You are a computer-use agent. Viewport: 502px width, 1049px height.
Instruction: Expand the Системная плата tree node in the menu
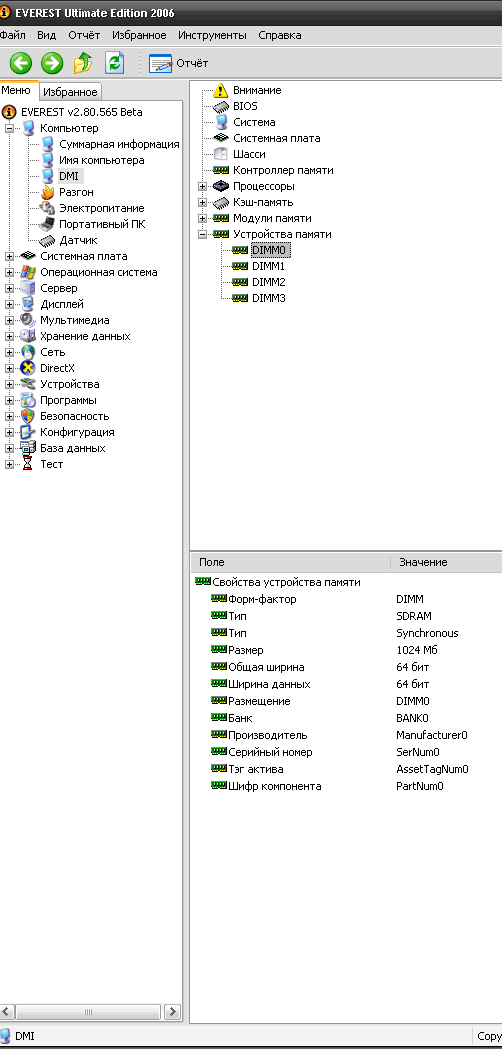click(x=9, y=256)
